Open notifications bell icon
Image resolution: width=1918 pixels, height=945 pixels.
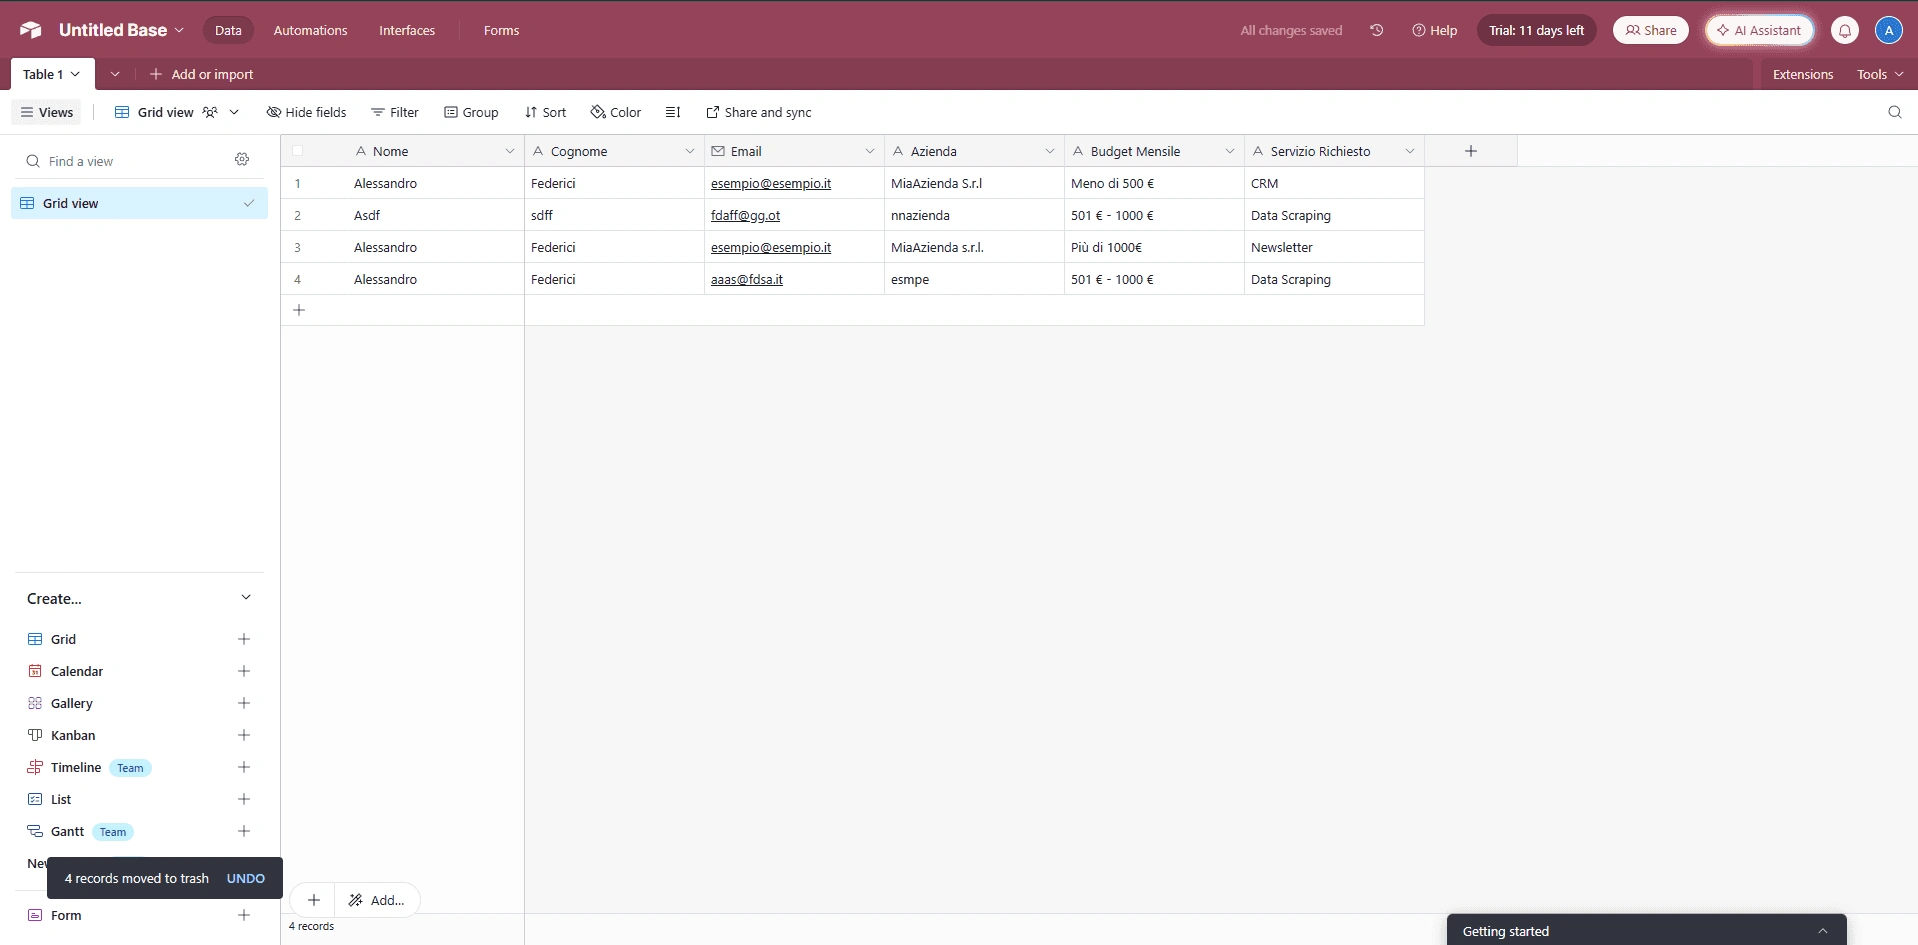(x=1845, y=30)
